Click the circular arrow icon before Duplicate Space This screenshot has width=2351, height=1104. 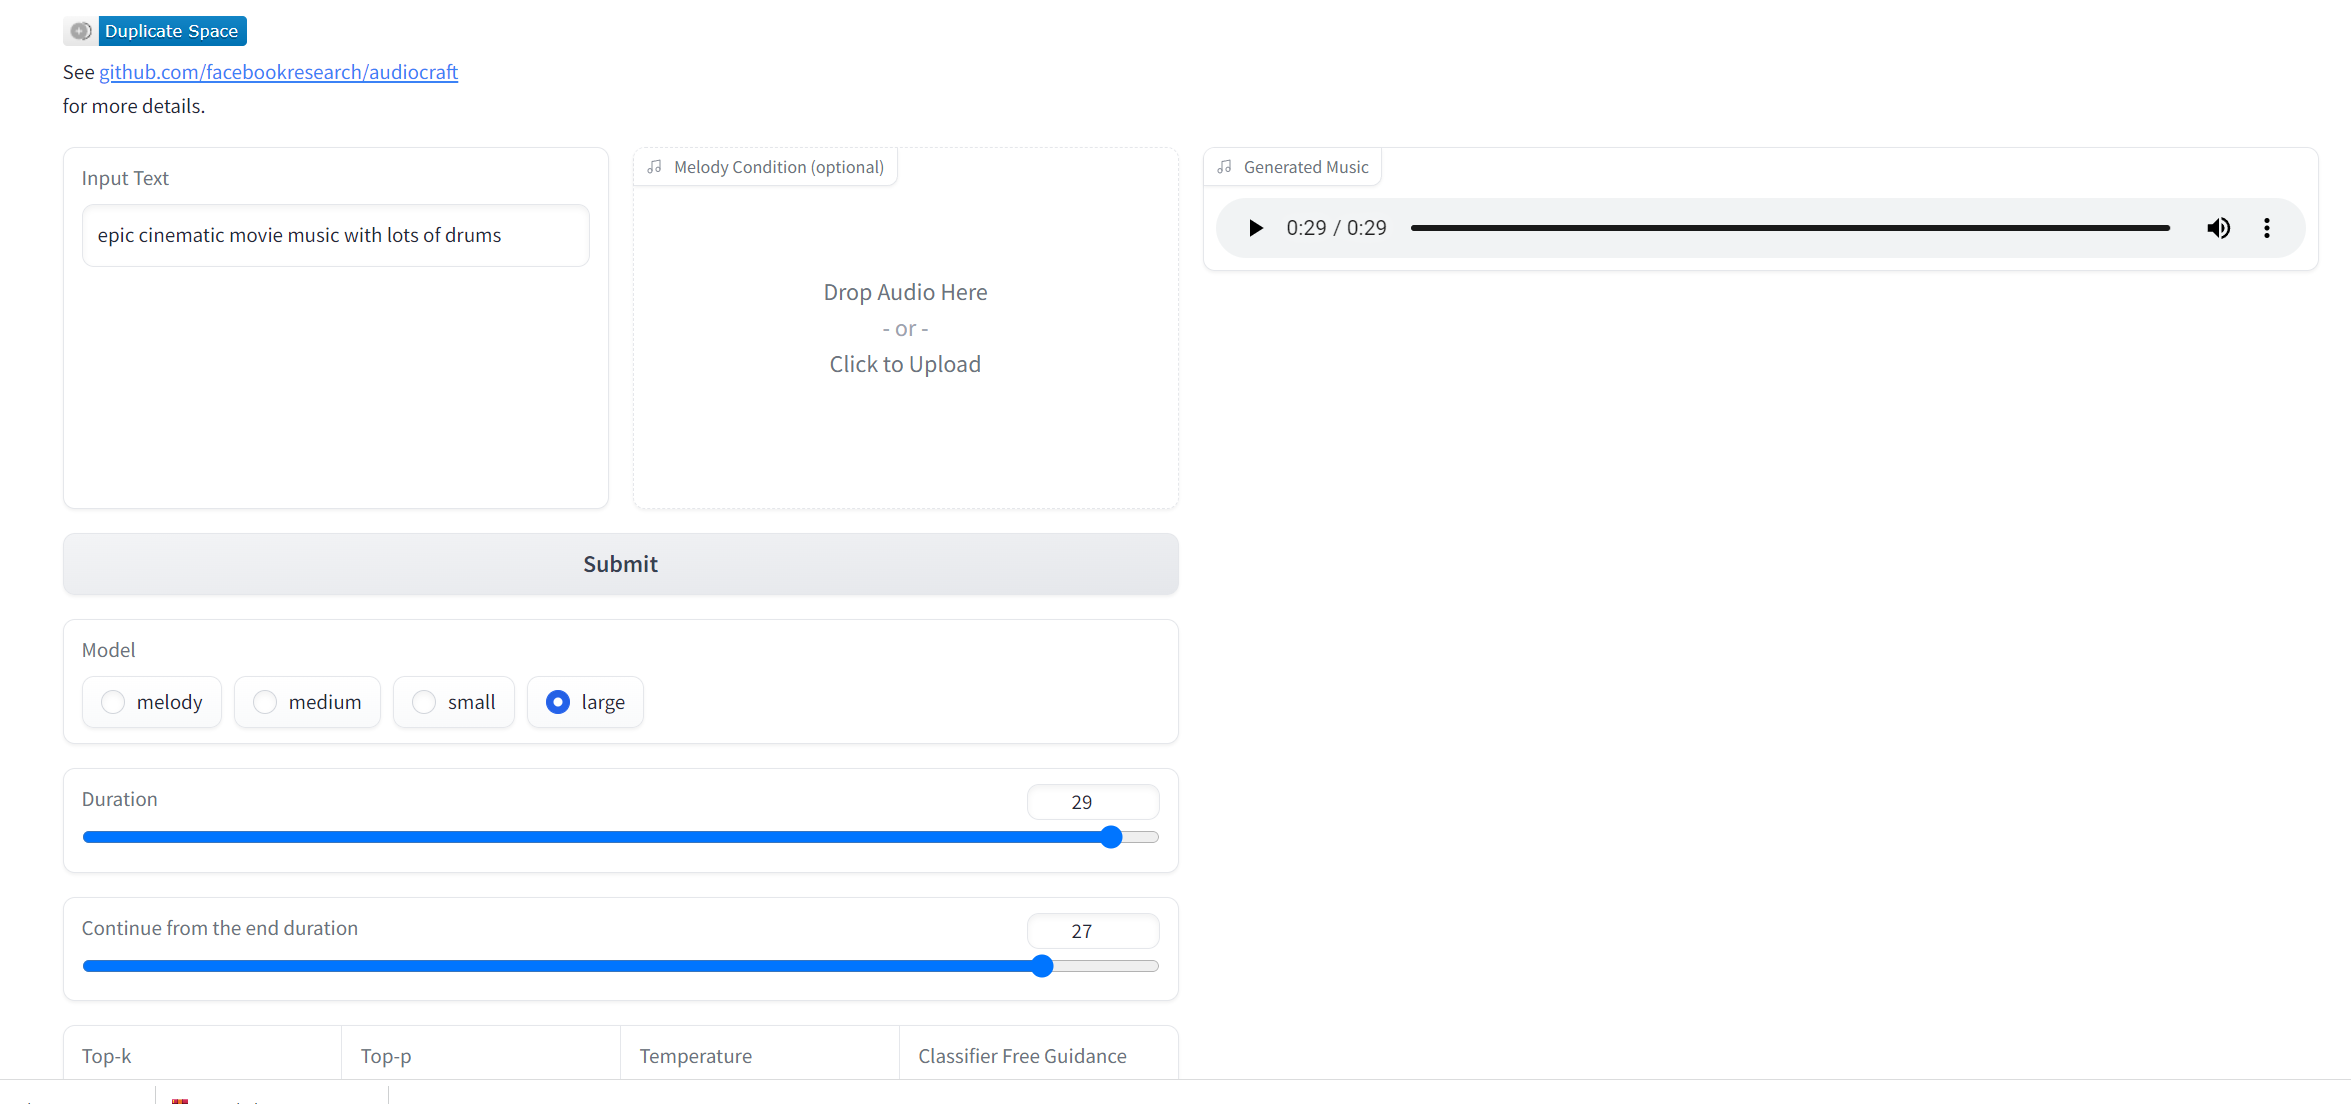click(x=80, y=30)
